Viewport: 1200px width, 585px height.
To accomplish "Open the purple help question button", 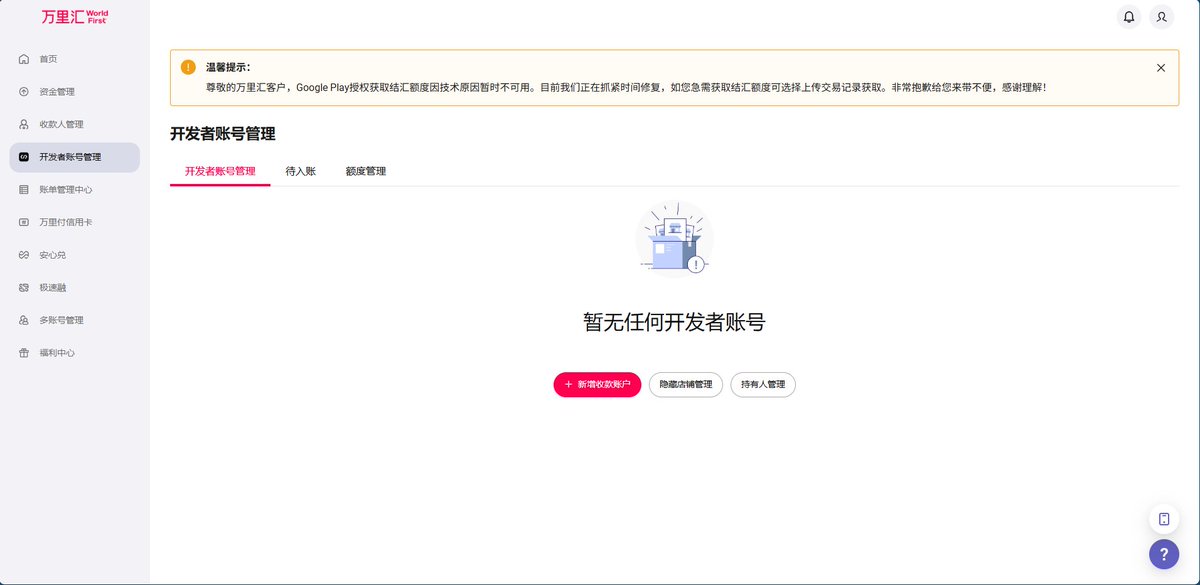I will tap(1164, 554).
